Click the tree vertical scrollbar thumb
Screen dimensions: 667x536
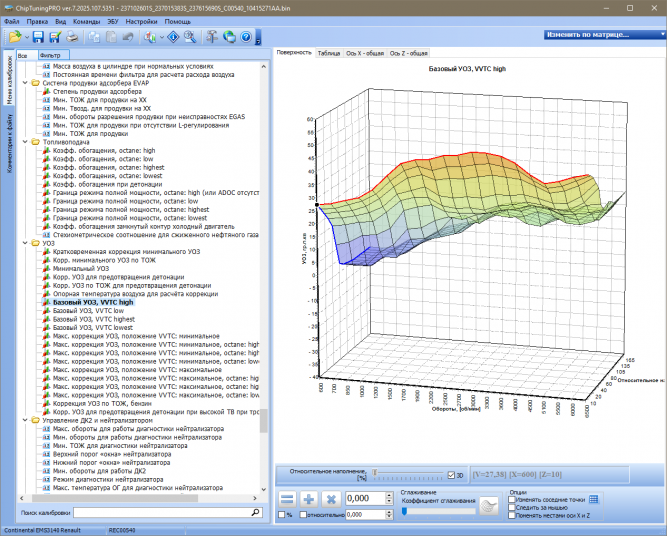point(264,421)
